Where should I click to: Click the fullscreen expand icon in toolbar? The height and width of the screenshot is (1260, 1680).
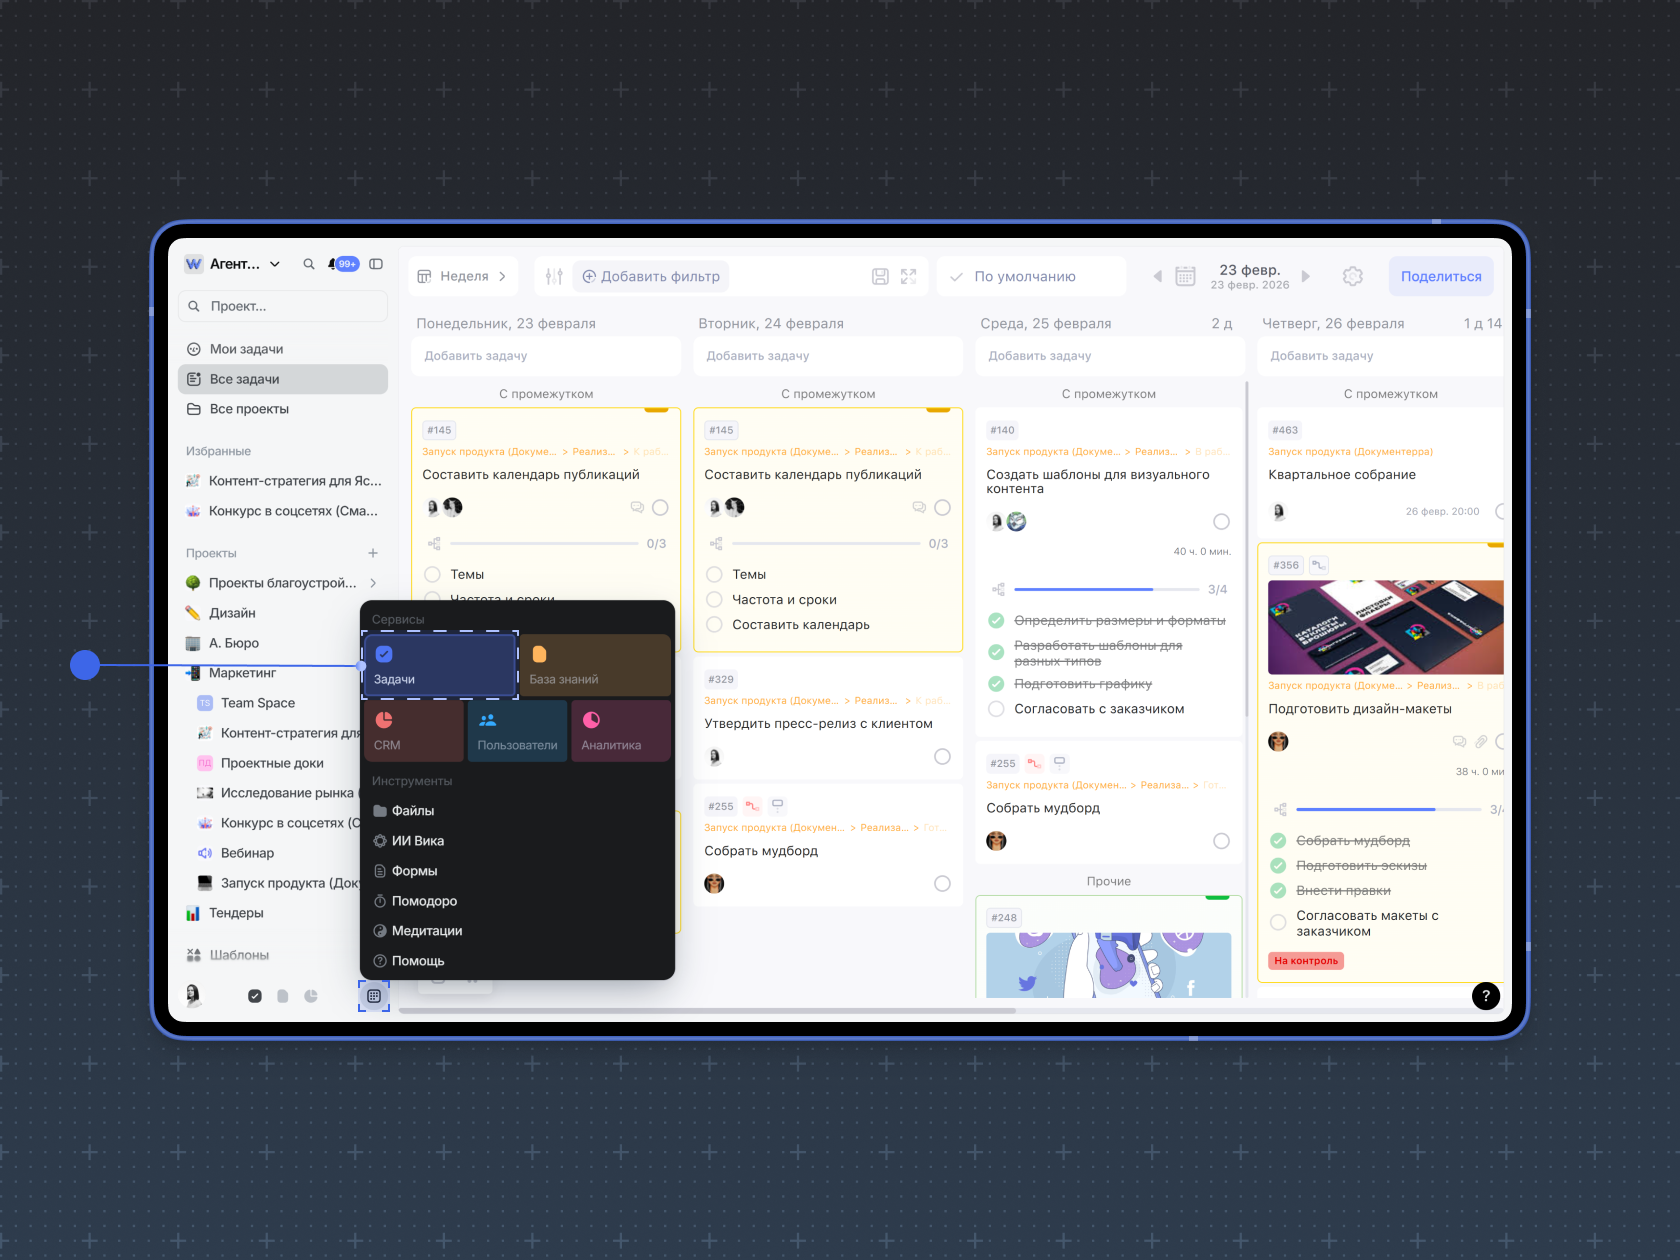tap(908, 276)
